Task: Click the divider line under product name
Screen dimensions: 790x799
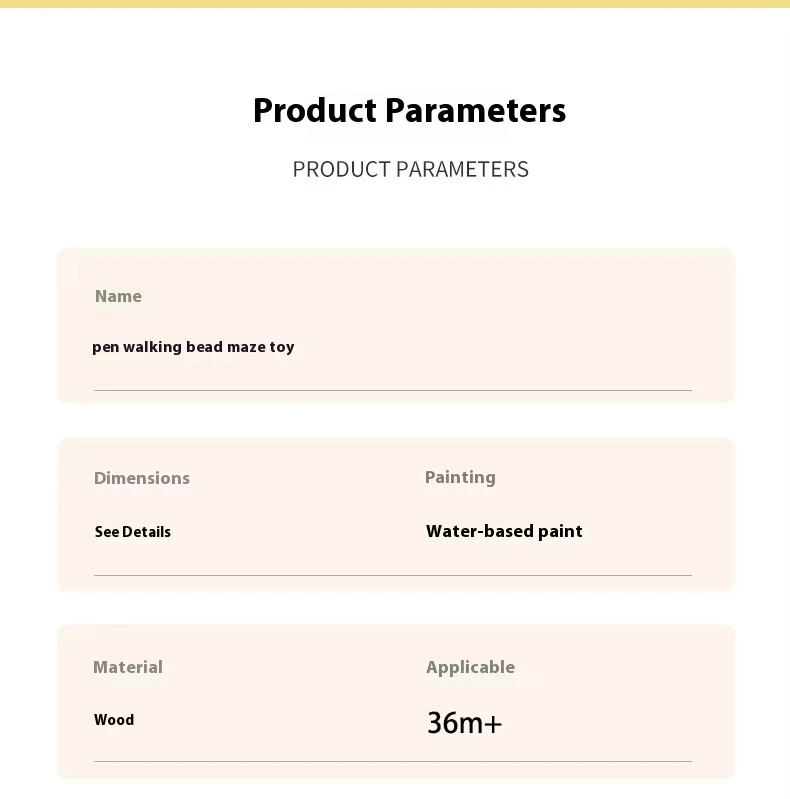Action: pos(393,390)
